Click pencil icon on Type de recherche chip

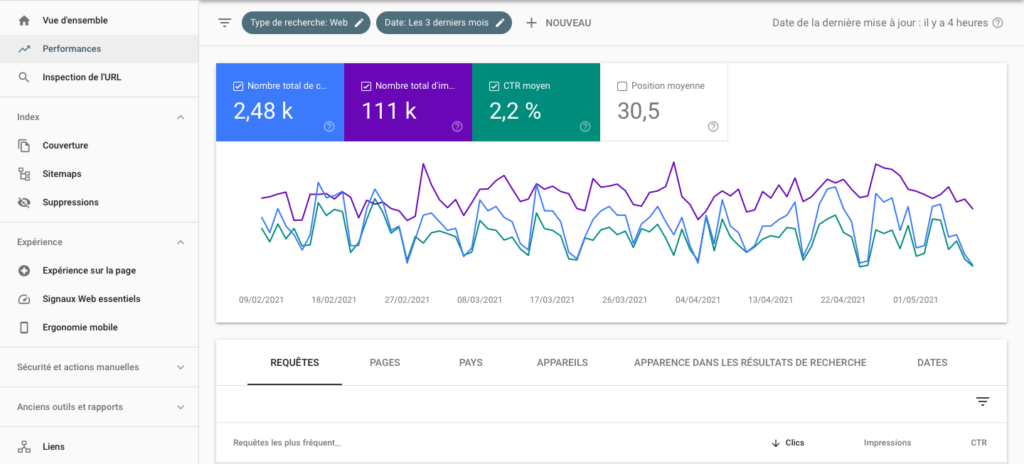(x=359, y=22)
